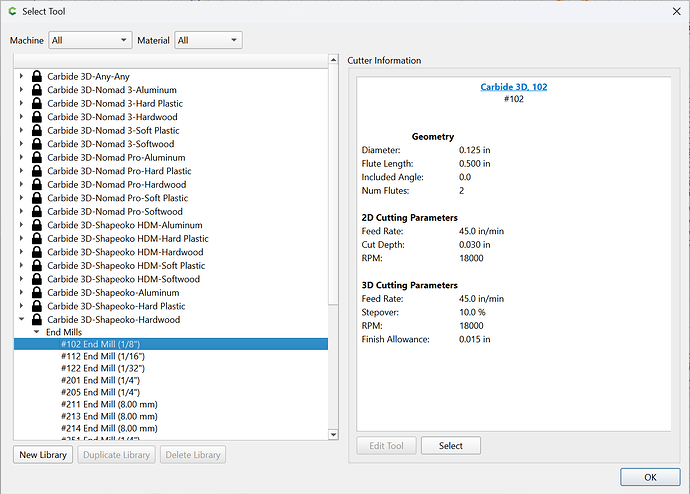
Task: Click the tool list scrollbar thumb
Action: coord(333,184)
